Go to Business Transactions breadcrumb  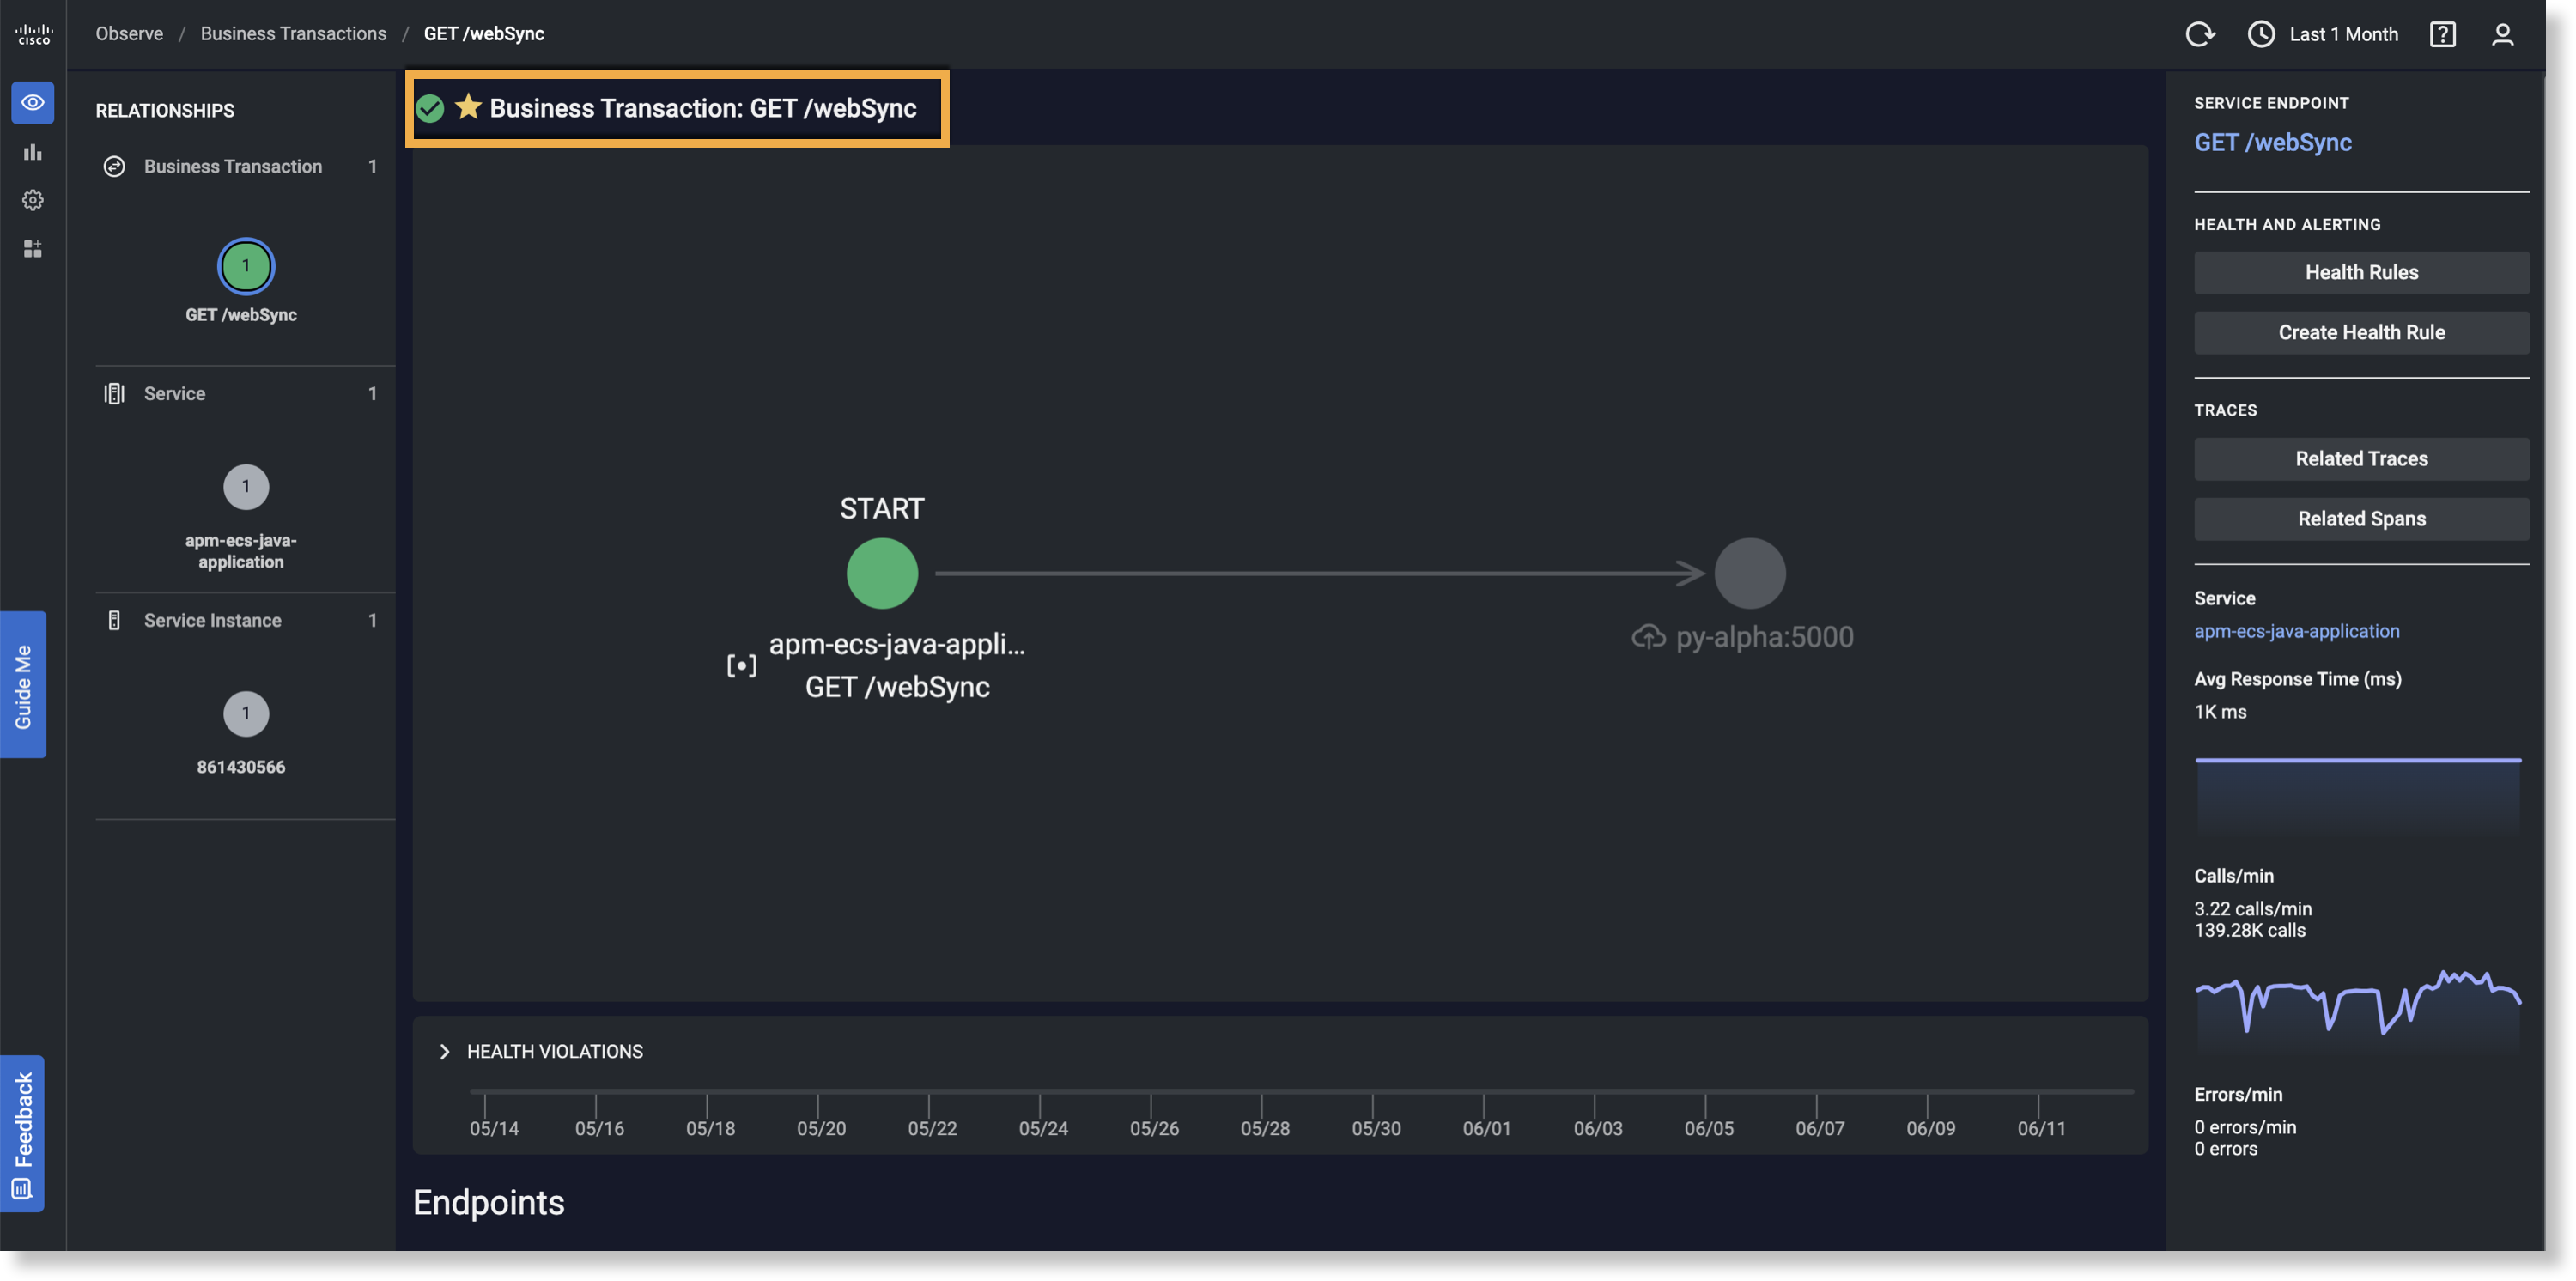point(293,33)
